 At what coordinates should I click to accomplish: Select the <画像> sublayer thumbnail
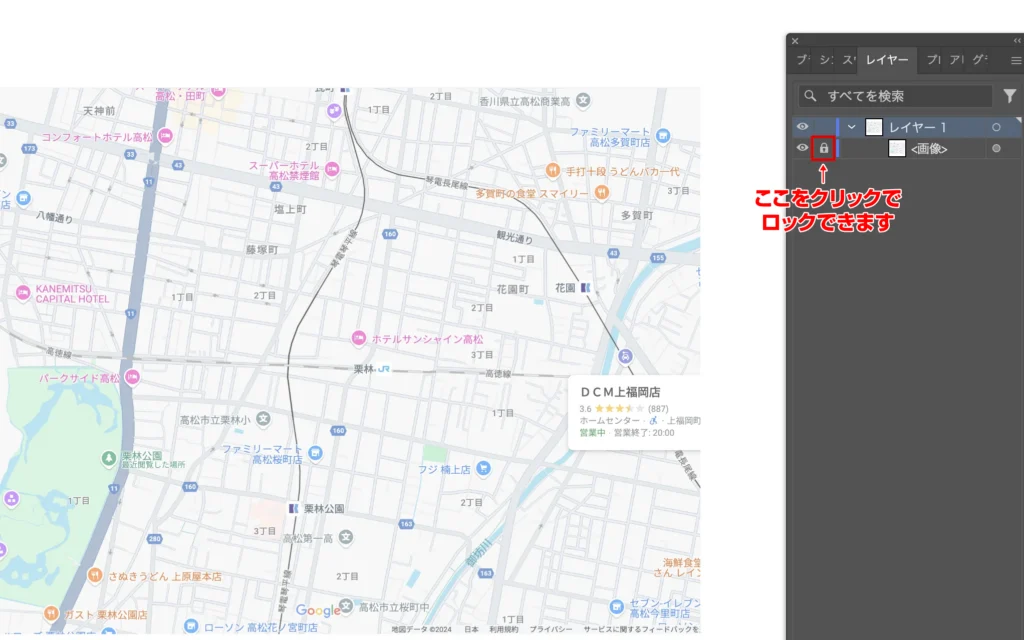pyautogui.click(x=897, y=149)
